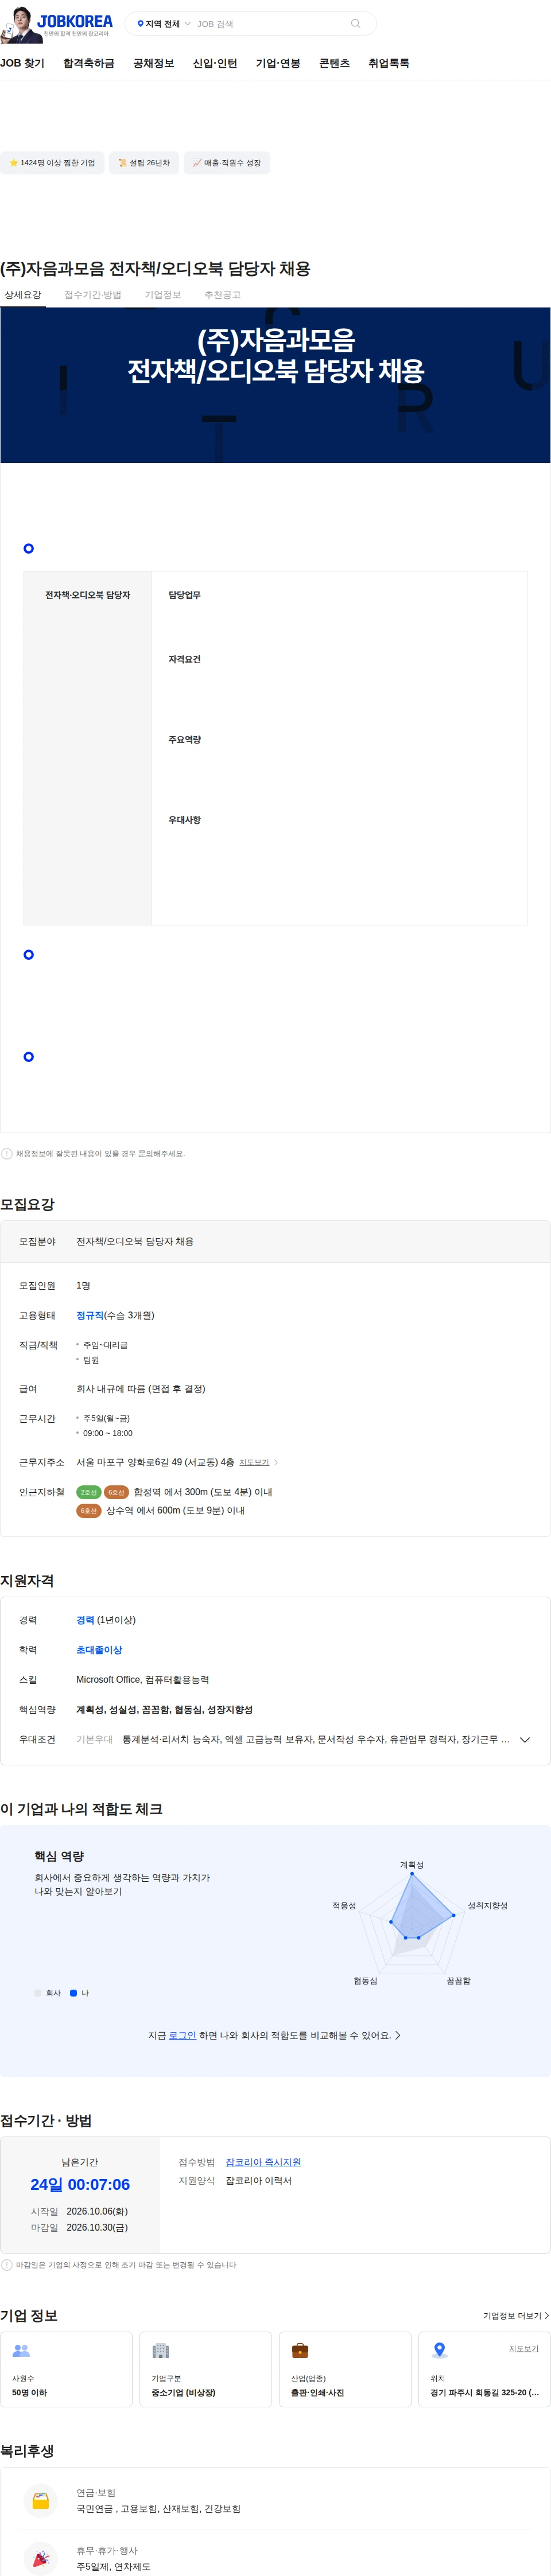Click the JOBKOREA logo
Viewport: 551px width, 2576px height.
(75, 21)
